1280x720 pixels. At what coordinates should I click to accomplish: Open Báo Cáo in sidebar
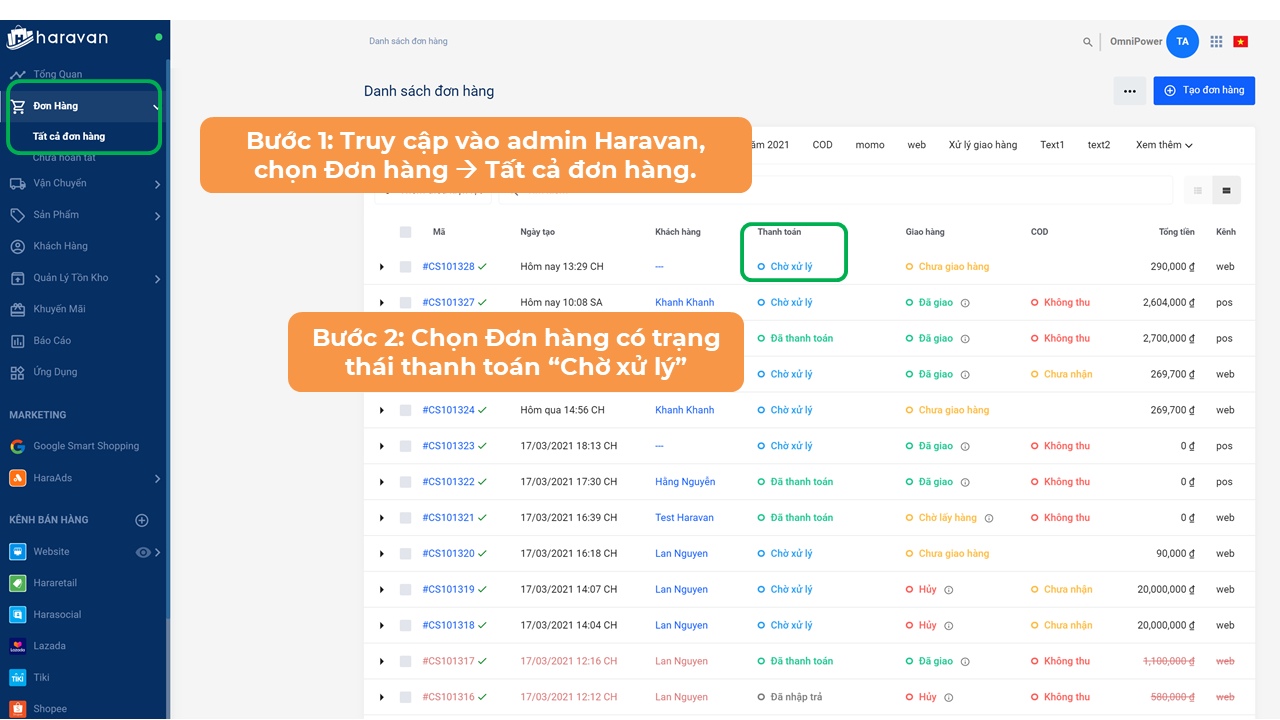[x=55, y=341]
